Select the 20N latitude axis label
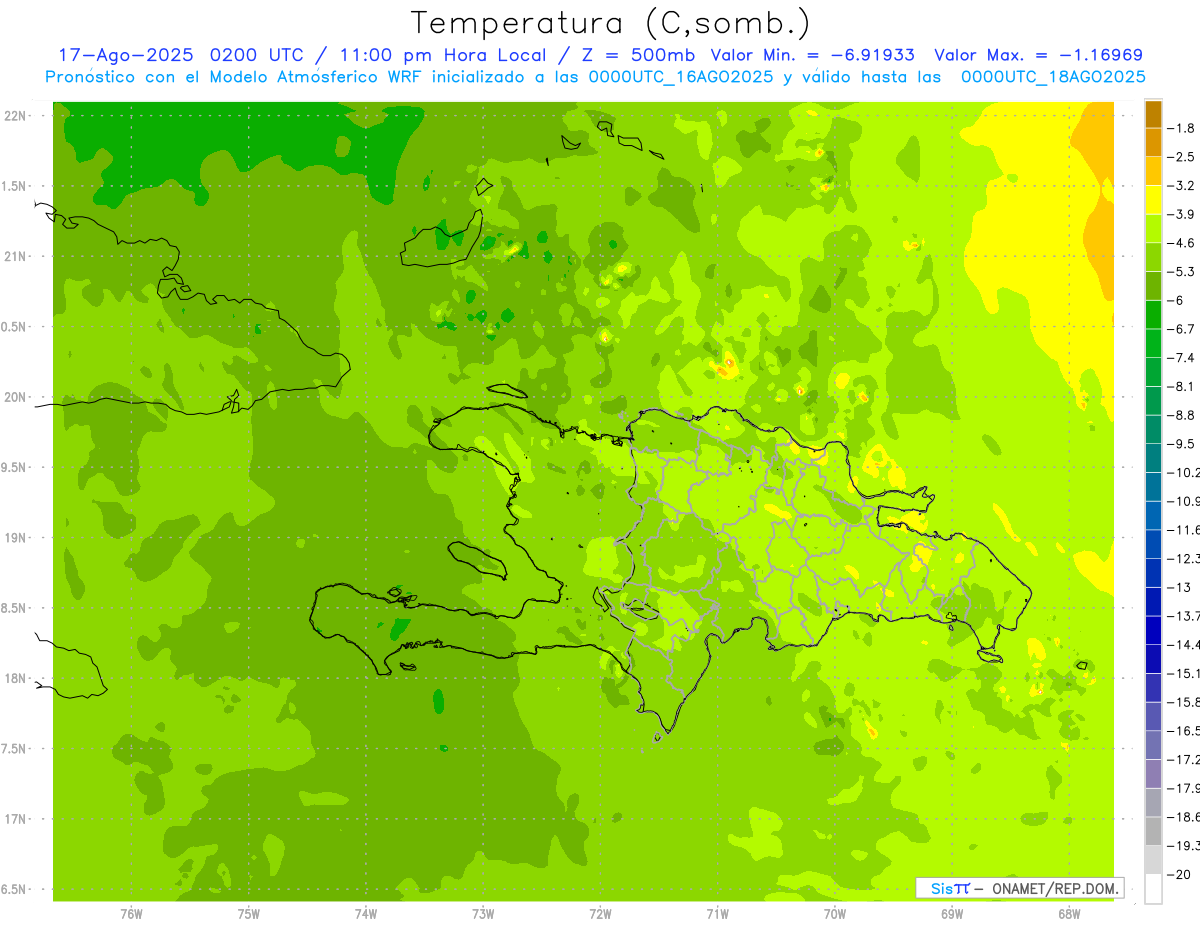This screenshot has height=927, width=1200. (x=15, y=397)
